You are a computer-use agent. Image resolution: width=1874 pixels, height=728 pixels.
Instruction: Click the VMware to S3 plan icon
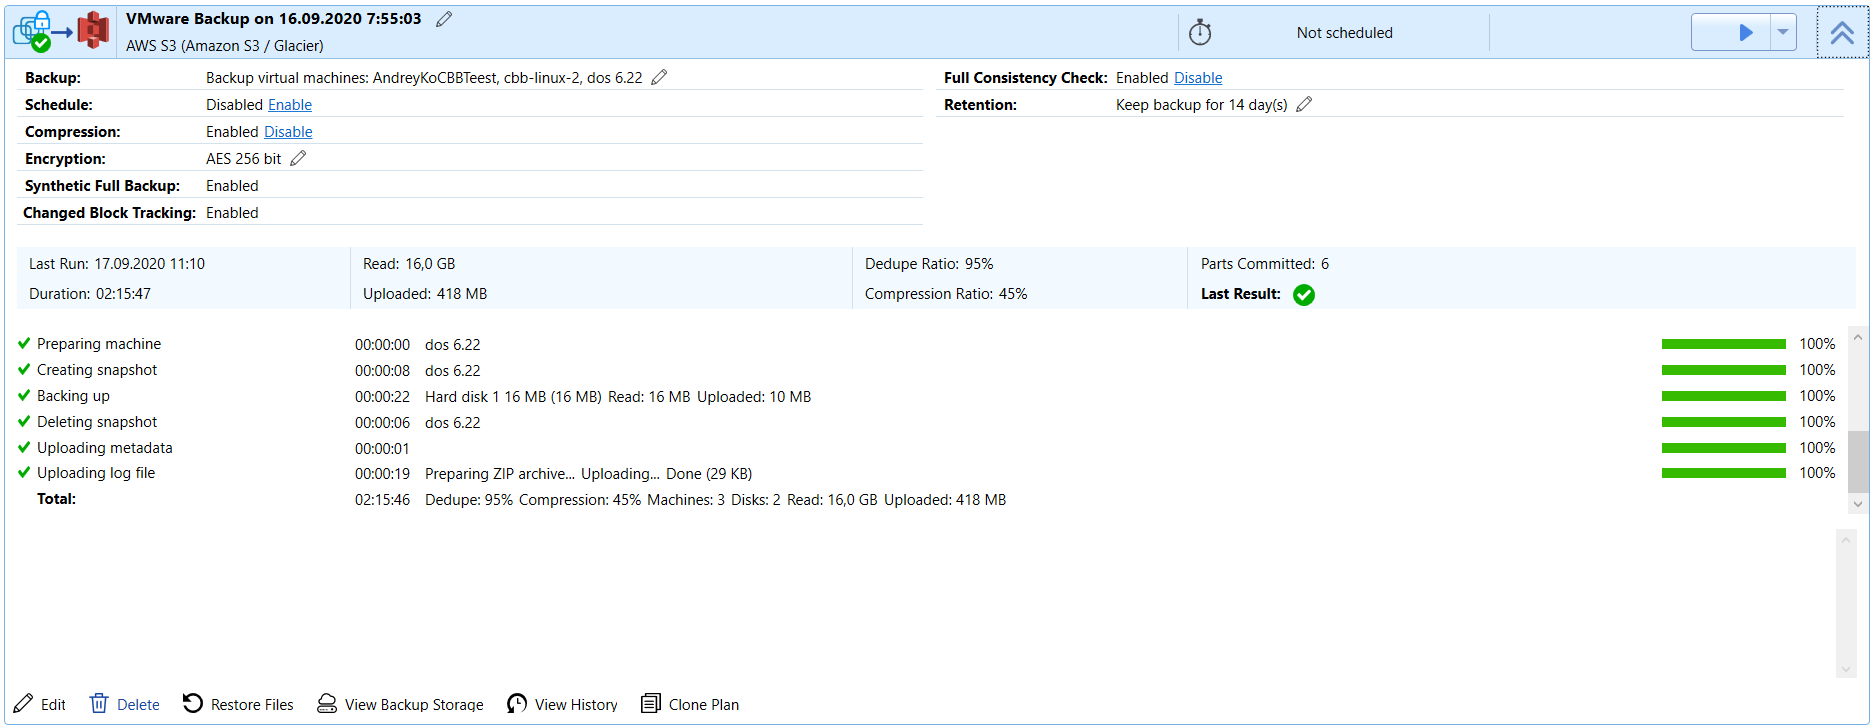pos(61,31)
